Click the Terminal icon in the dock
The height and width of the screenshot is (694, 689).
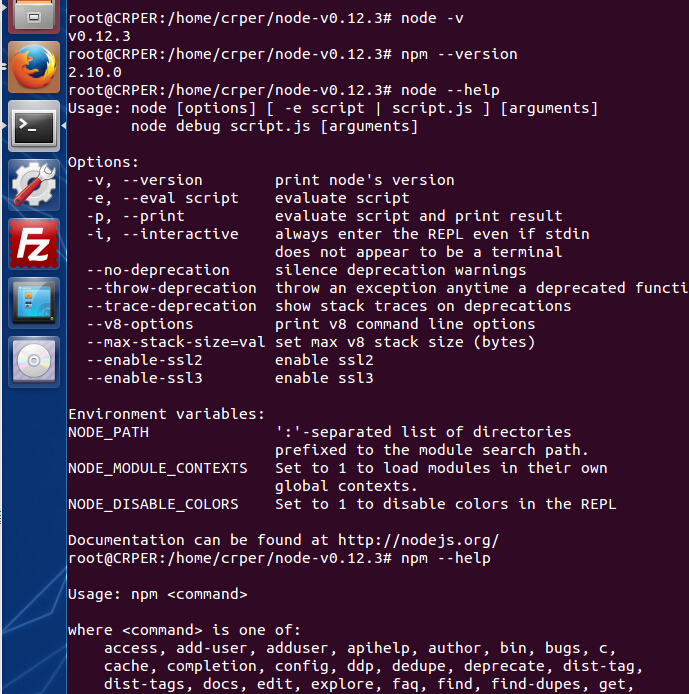pyautogui.click(x=33, y=126)
